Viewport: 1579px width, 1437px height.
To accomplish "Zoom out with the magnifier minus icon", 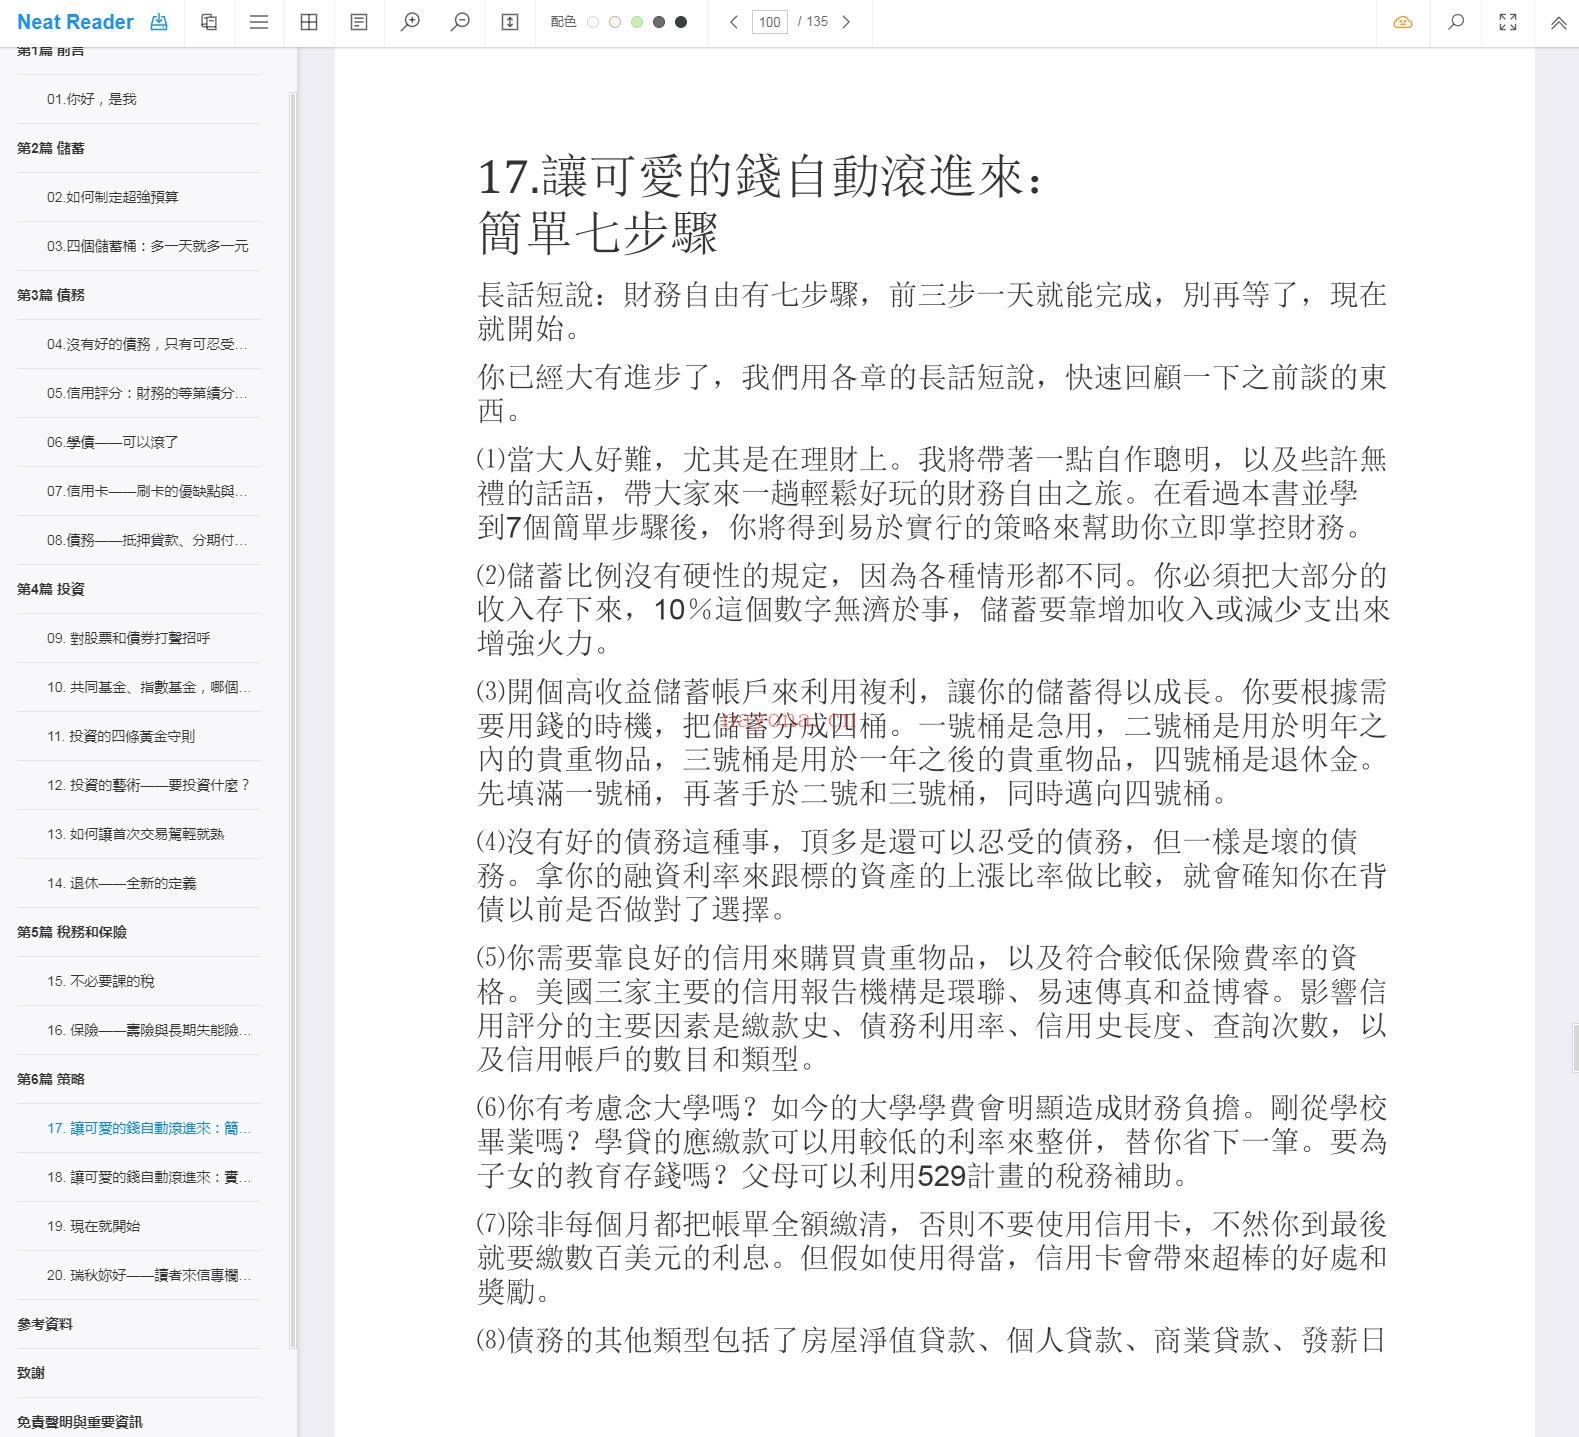I will tap(460, 22).
